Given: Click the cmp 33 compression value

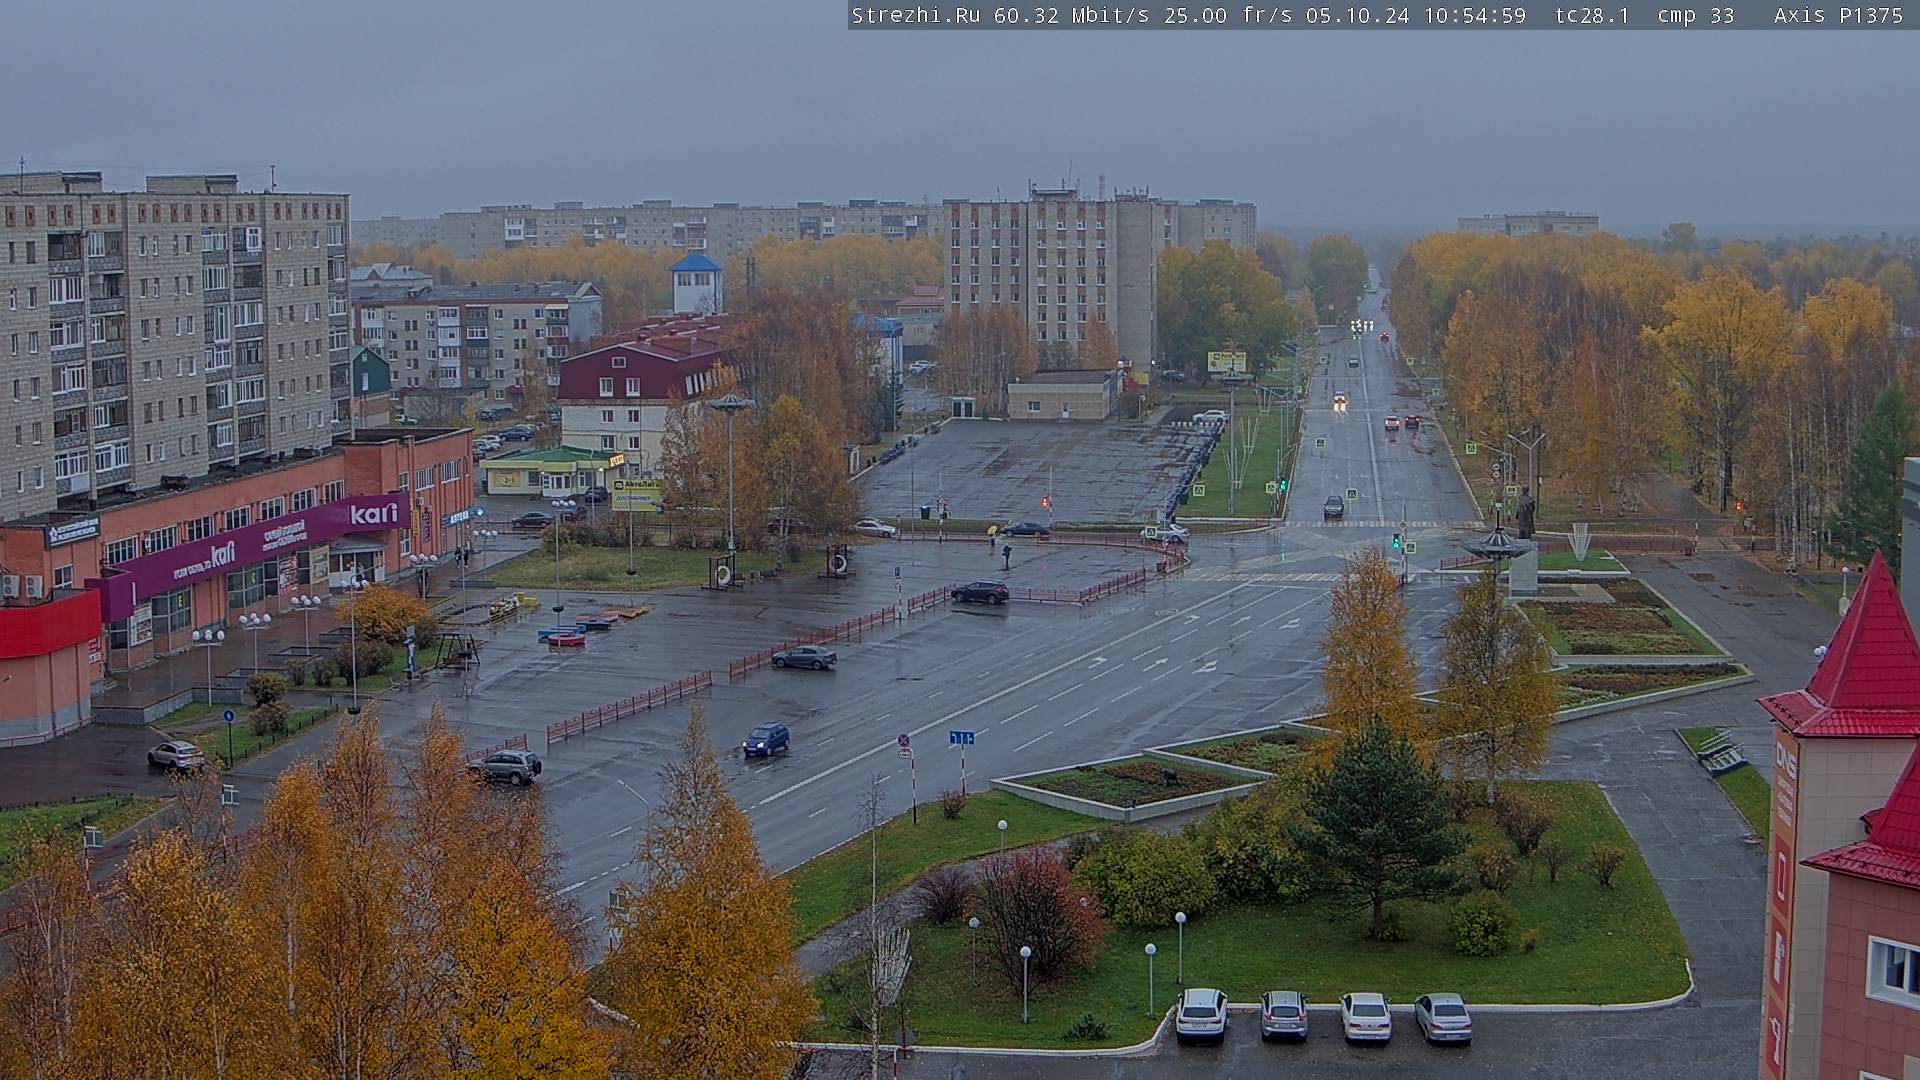Looking at the screenshot, I should 1695,15.
